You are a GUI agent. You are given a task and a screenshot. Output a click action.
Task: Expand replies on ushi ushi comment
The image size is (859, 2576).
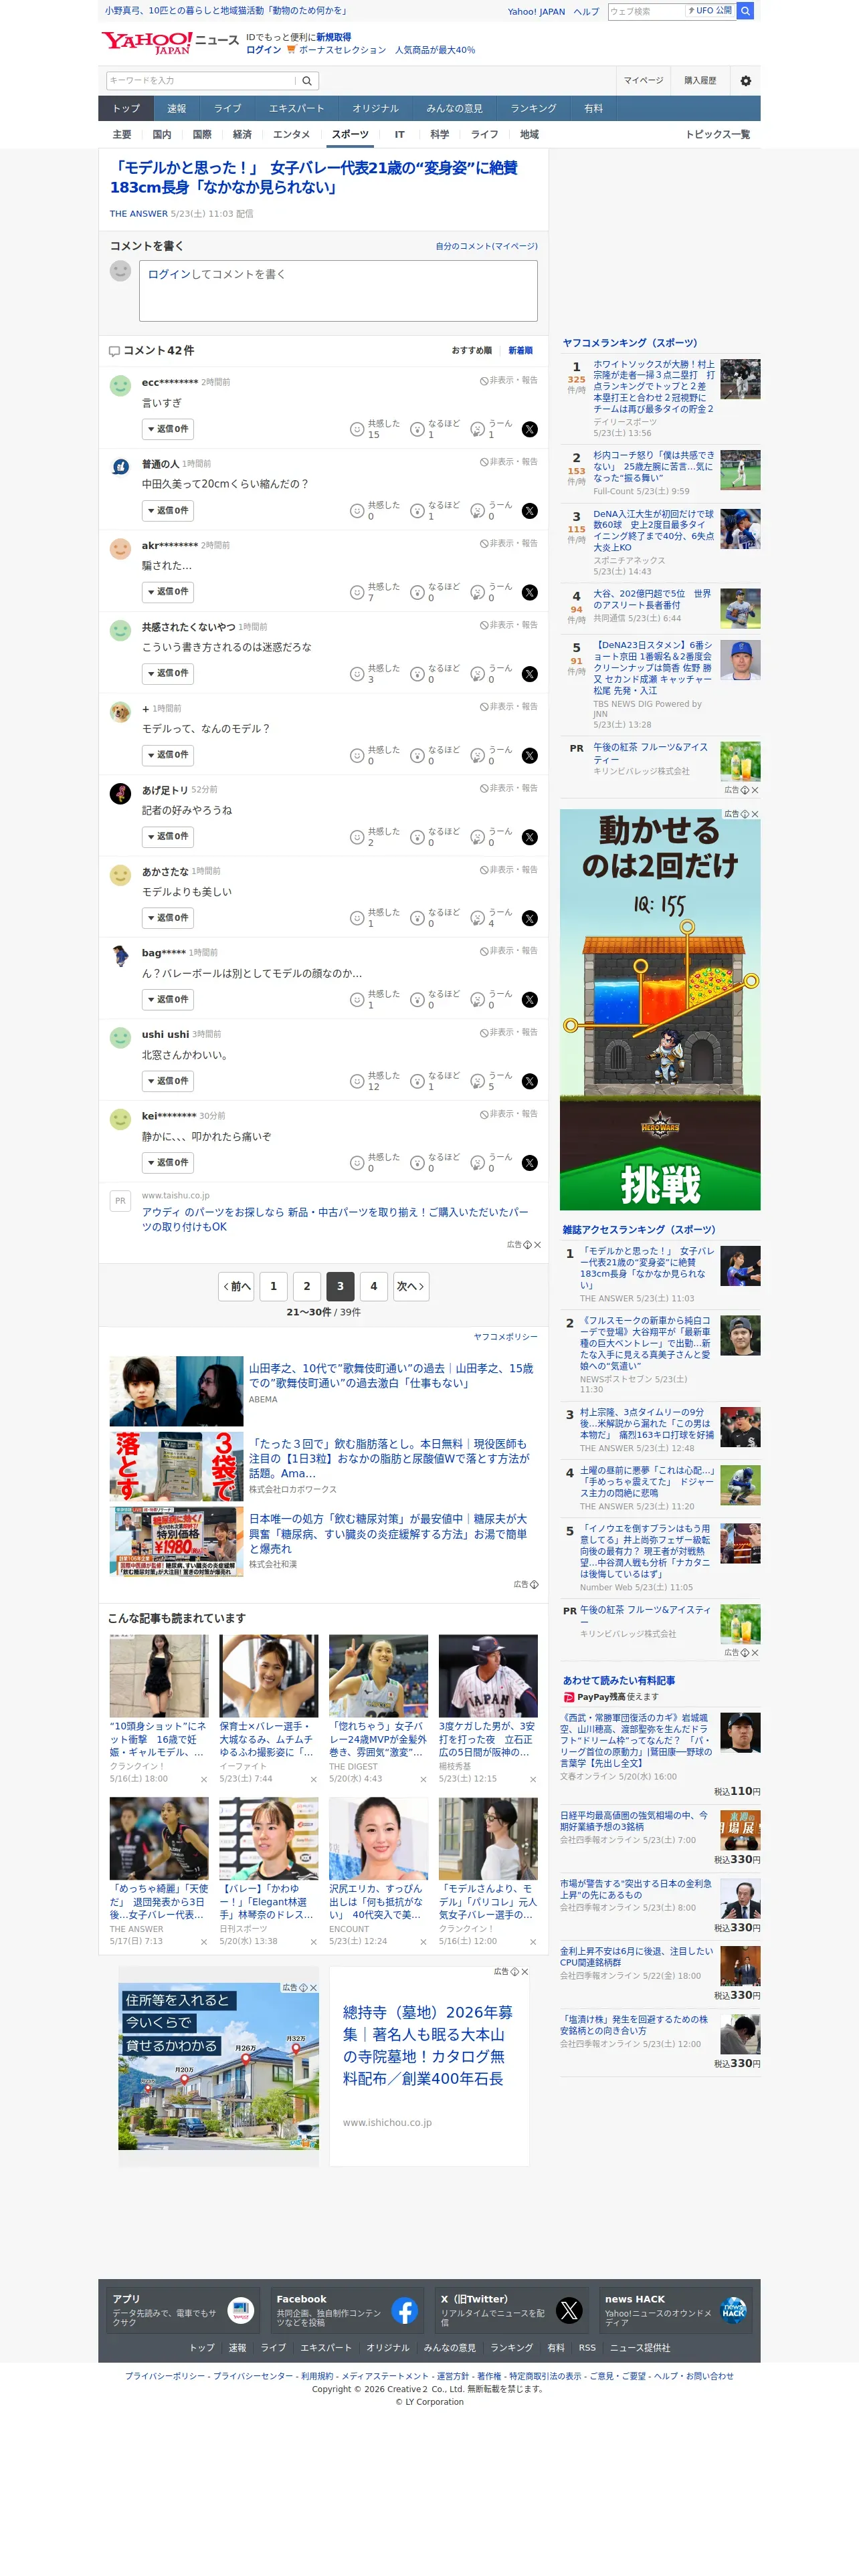click(x=167, y=1081)
